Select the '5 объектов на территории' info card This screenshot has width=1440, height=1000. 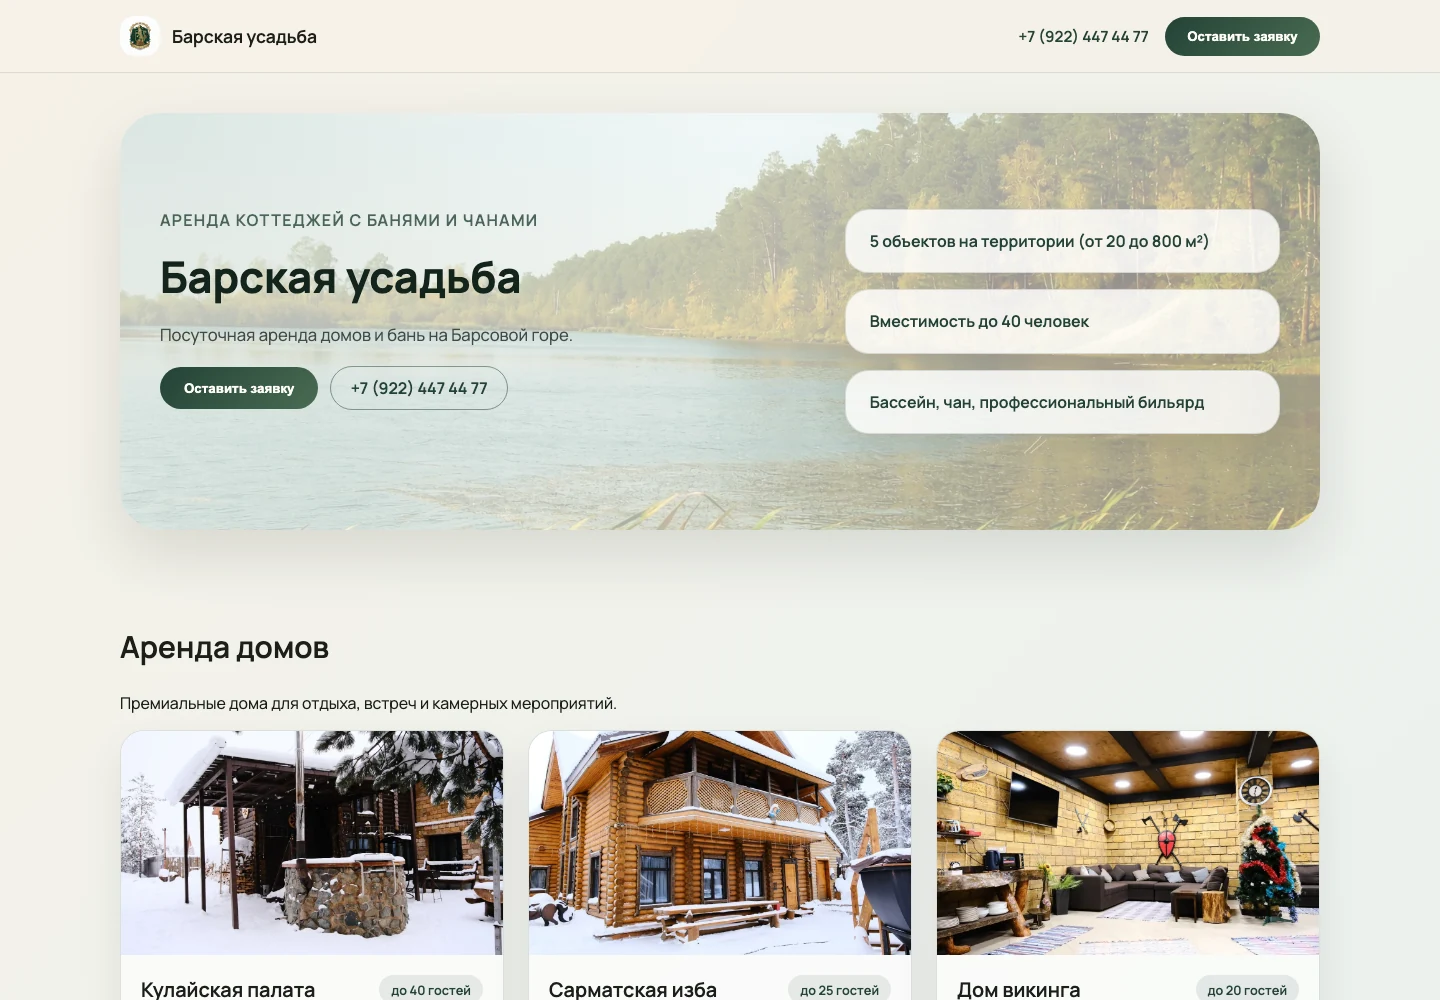1062,241
